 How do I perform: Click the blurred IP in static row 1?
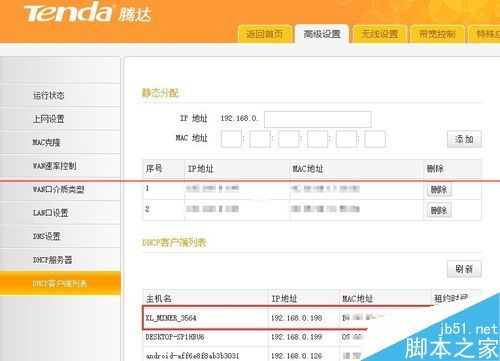pos(212,189)
